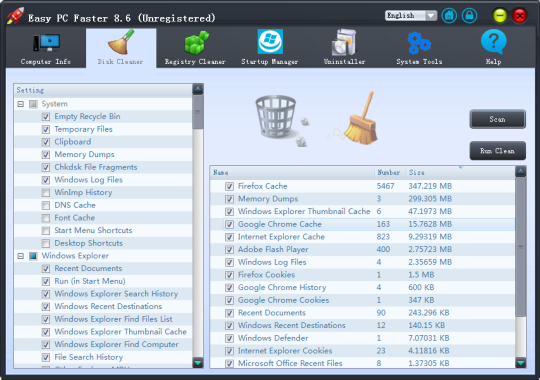Toggle the System group checkbox
The image size is (540, 380).
33,104
